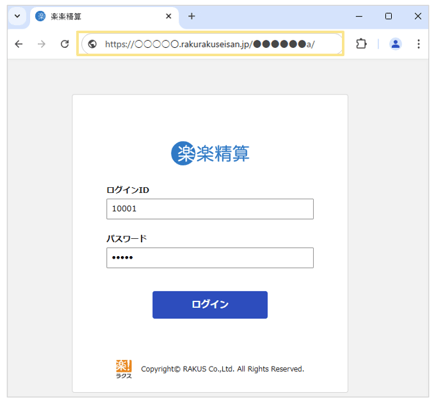
Task: Click the ログインID input field
Action: 210,209
